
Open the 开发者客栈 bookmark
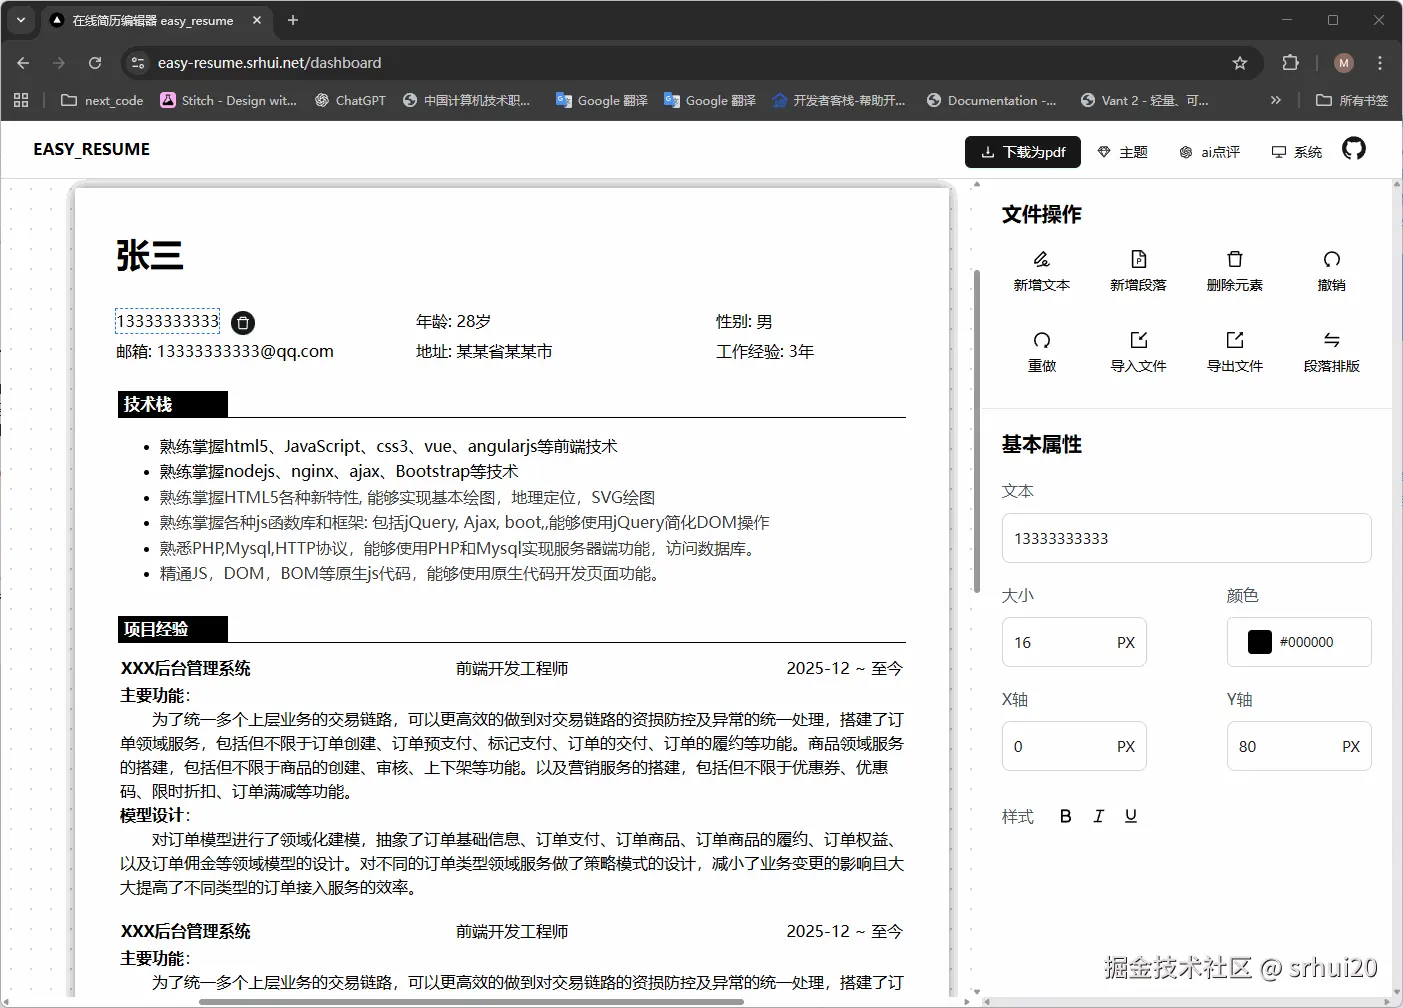coord(839,100)
